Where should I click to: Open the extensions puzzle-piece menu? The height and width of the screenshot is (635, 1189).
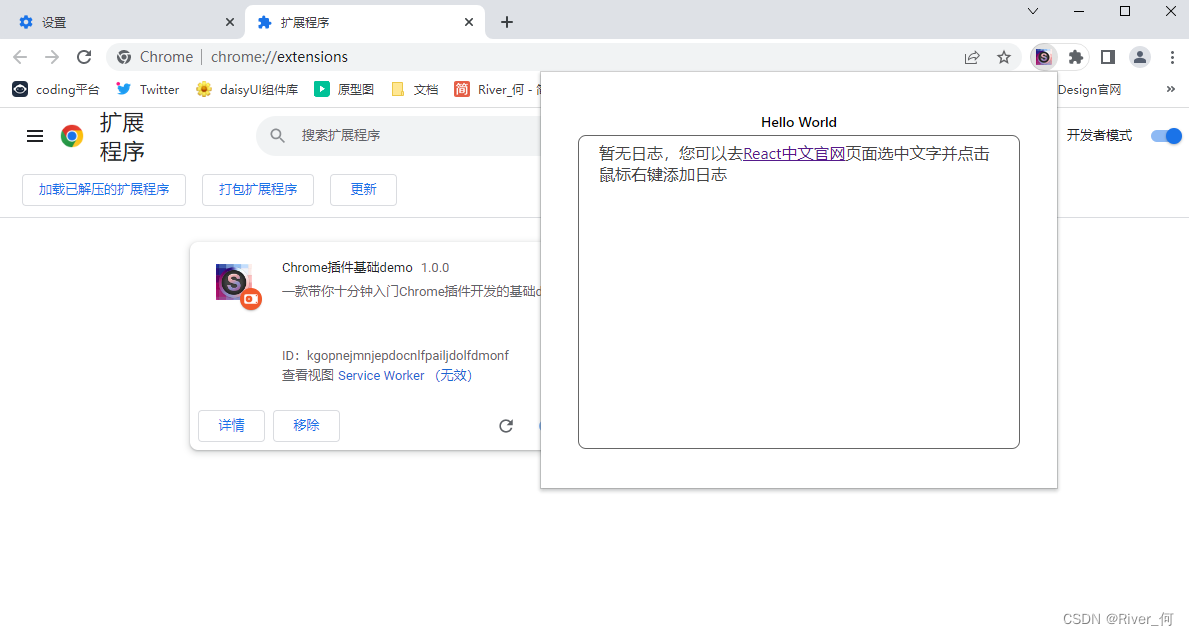coord(1075,57)
